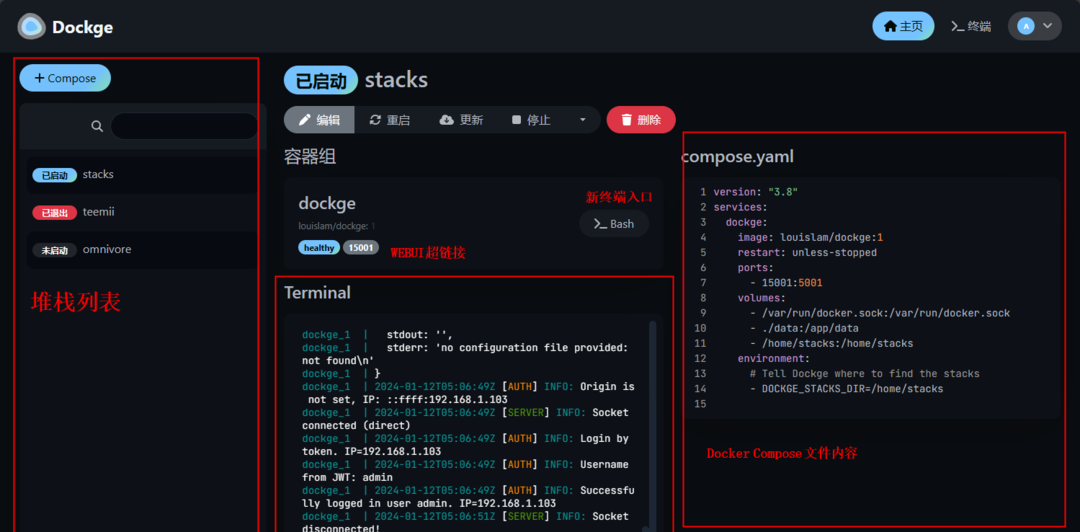
Task: Click the 编辑 edit button
Action: click(320, 120)
